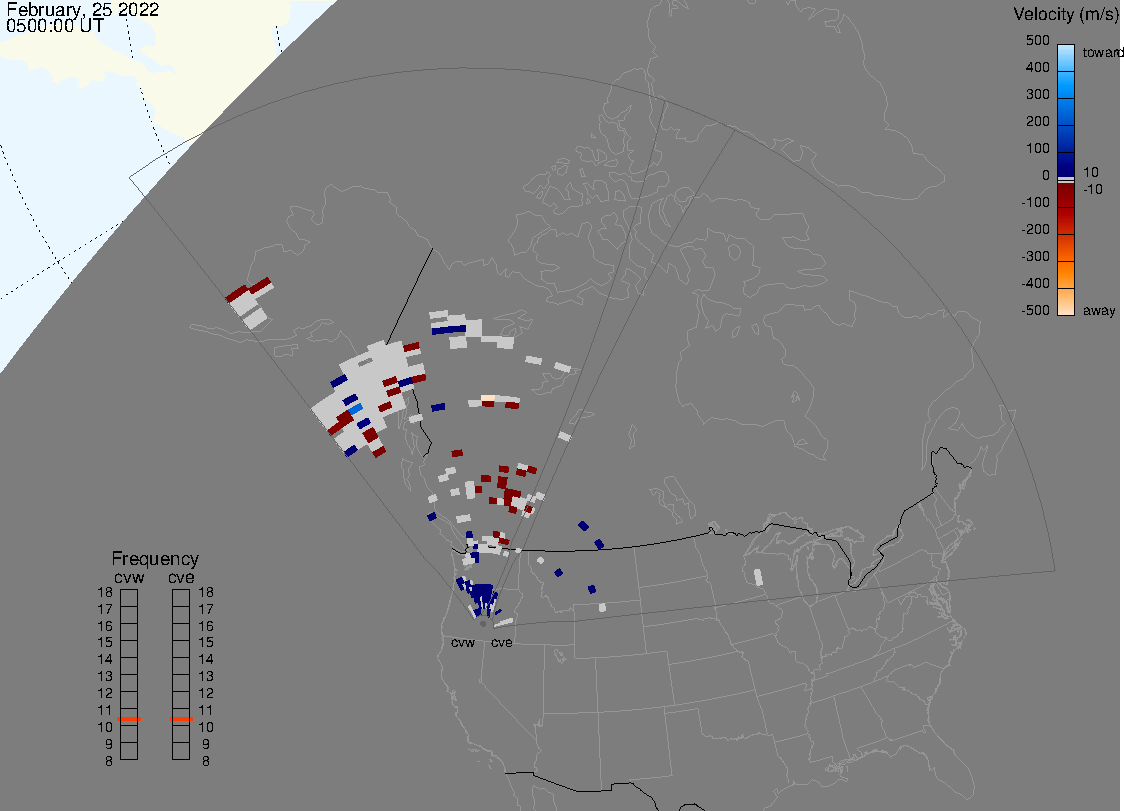Click the 300 tick label on the colorbar
This screenshot has height=811, width=1124.
[1038, 95]
